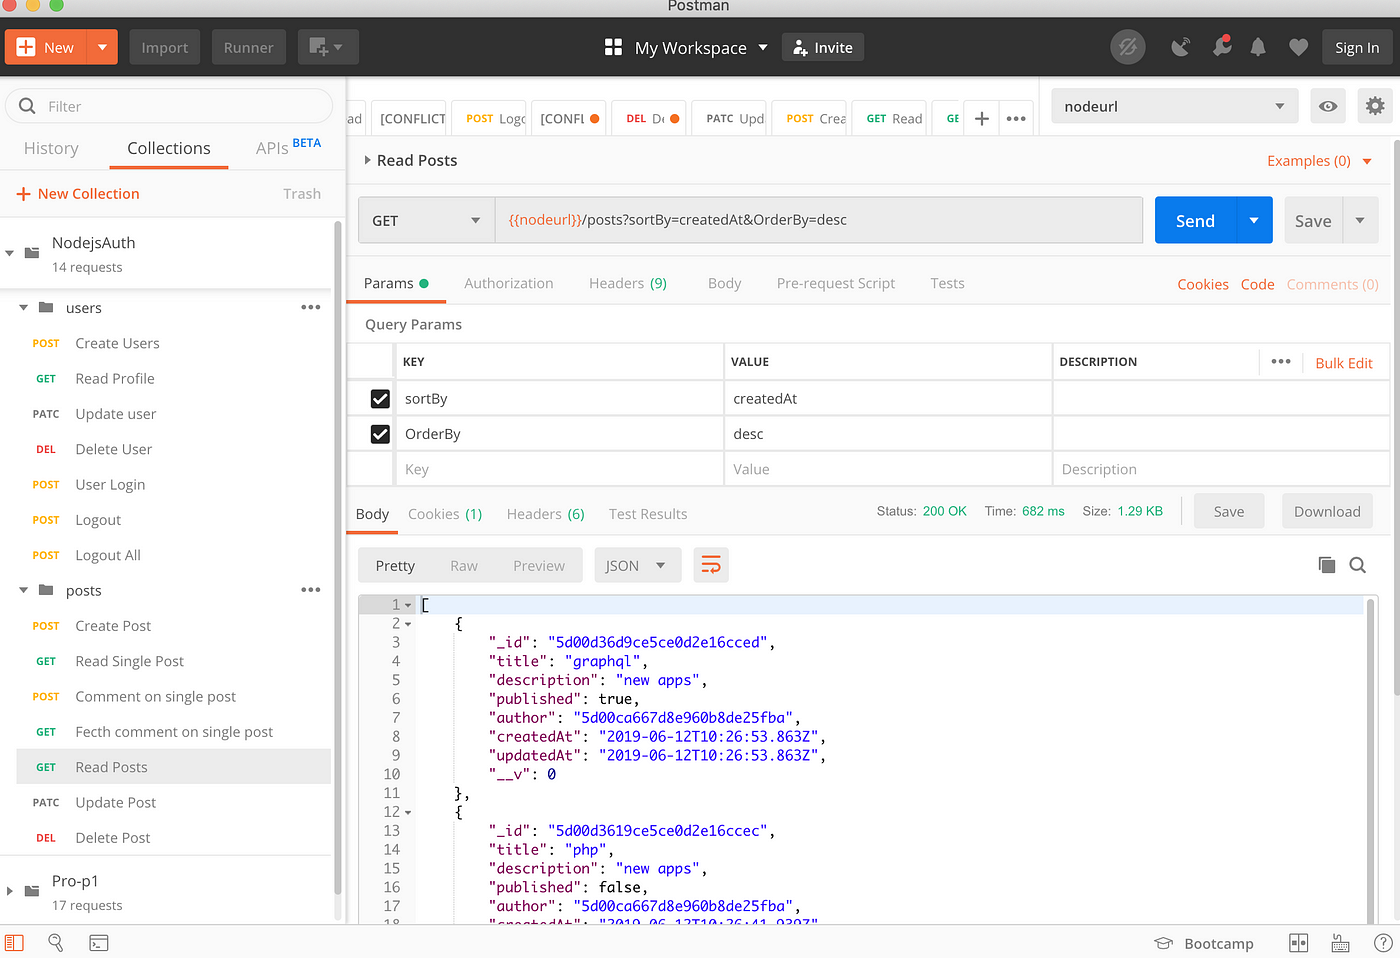
Task: Open the JSON format dropdown
Action: (637, 565)
